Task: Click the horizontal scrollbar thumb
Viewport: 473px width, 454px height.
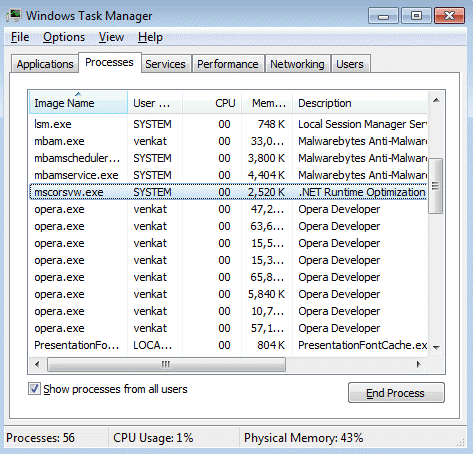Action: [x=166, y=364]
